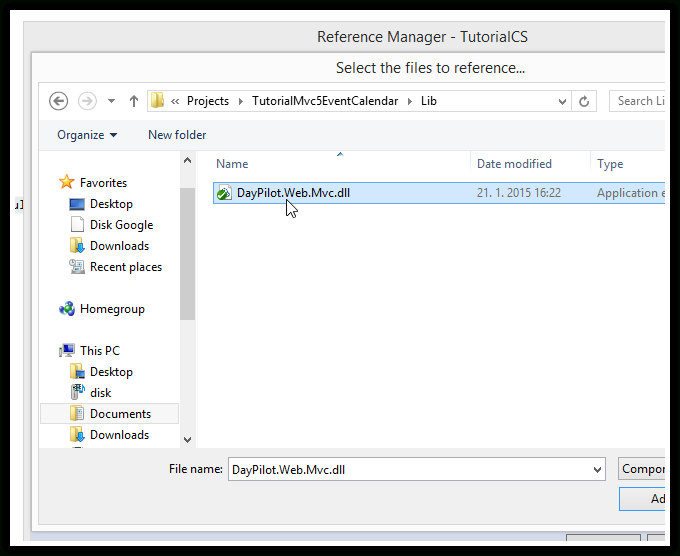The image size is (680, 556).
Task: Select Projects in the breadcrumb path
Action: click(x=208, y=101)
